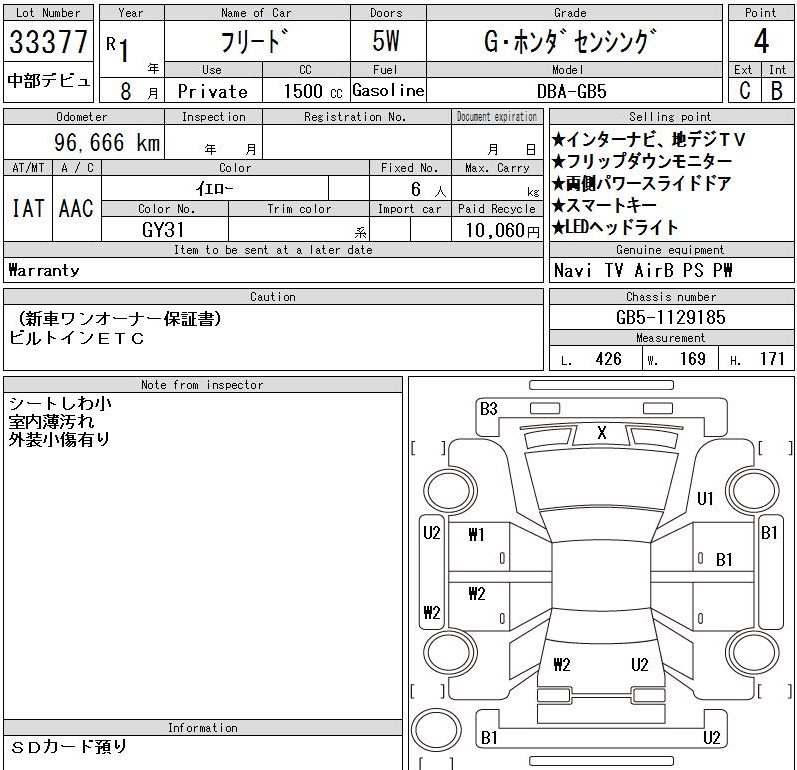Click the W2 mark on the tailgate
This screenshot has height=770, width=797.
pyautogui.click(x=562, y=664)
